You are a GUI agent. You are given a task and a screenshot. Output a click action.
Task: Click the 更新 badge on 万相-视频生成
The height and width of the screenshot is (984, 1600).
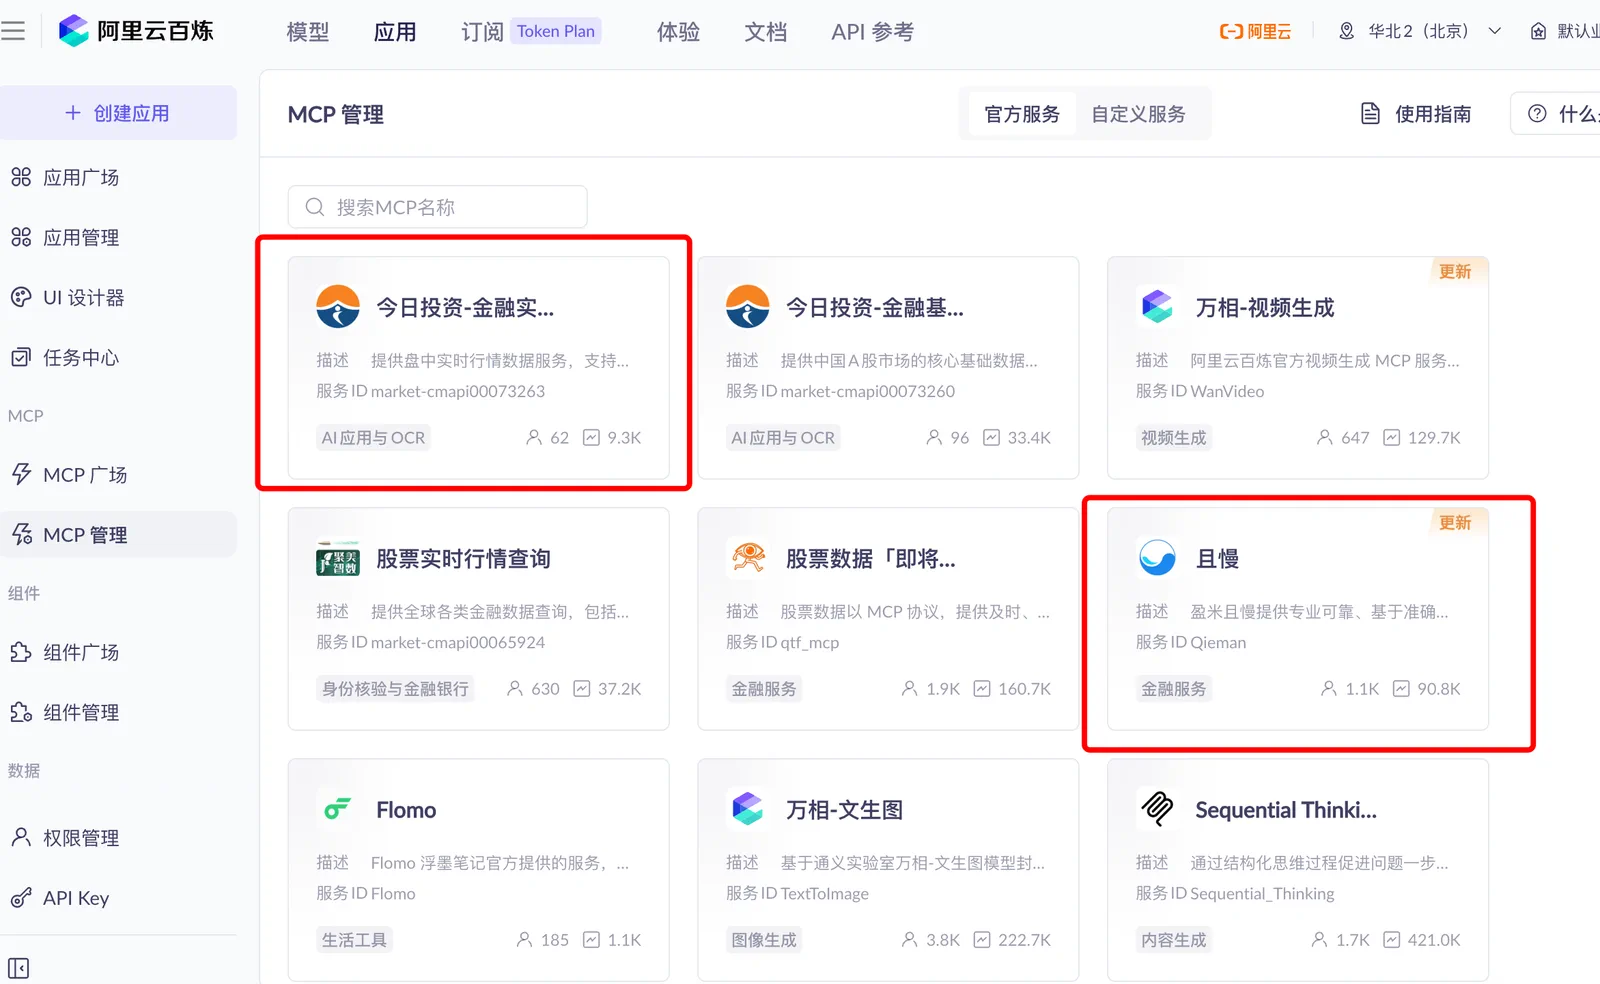(x=1455, y=271)
